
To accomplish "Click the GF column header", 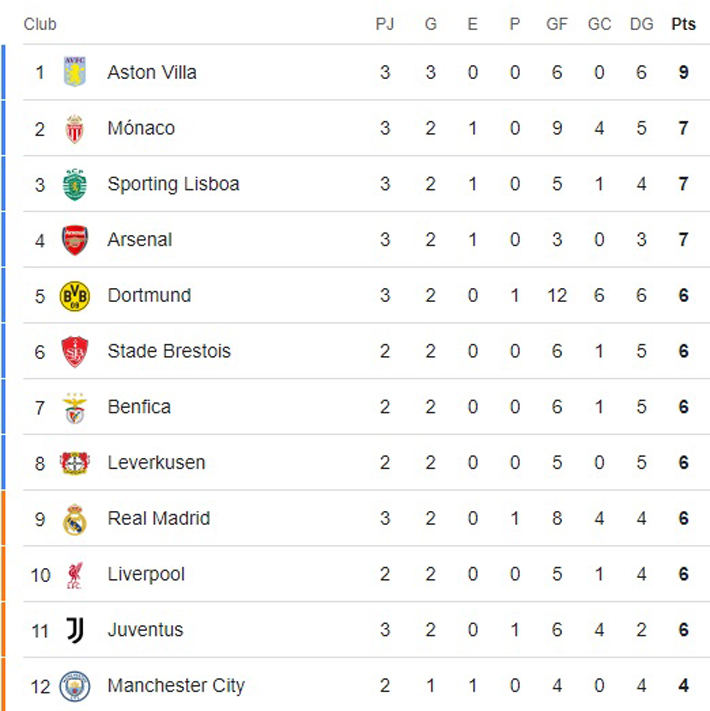I will tap(557, 24).
